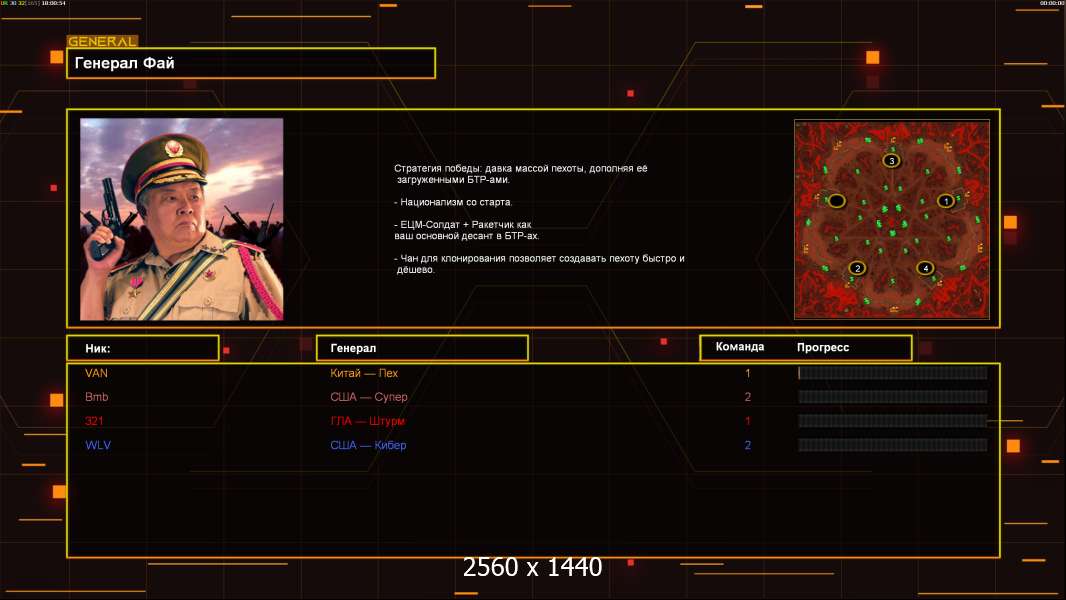Click 'Китай — Пех' general entry
The image size is (1066, 600).
point(364,373)
